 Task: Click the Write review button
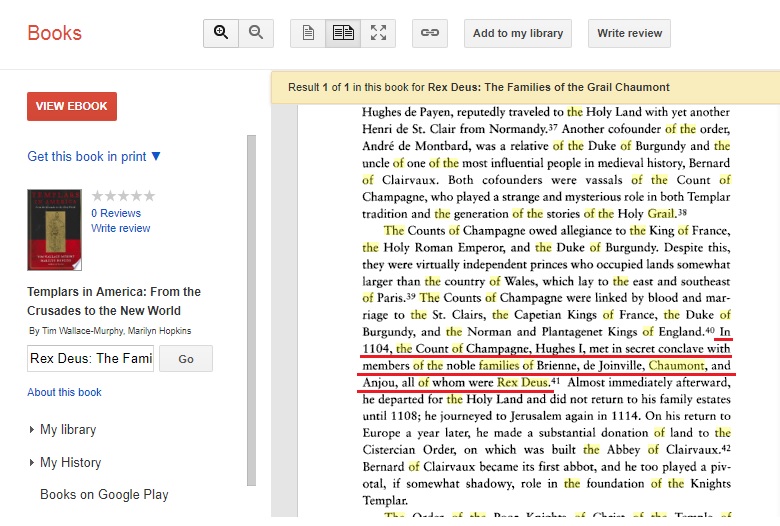[629, 33]
